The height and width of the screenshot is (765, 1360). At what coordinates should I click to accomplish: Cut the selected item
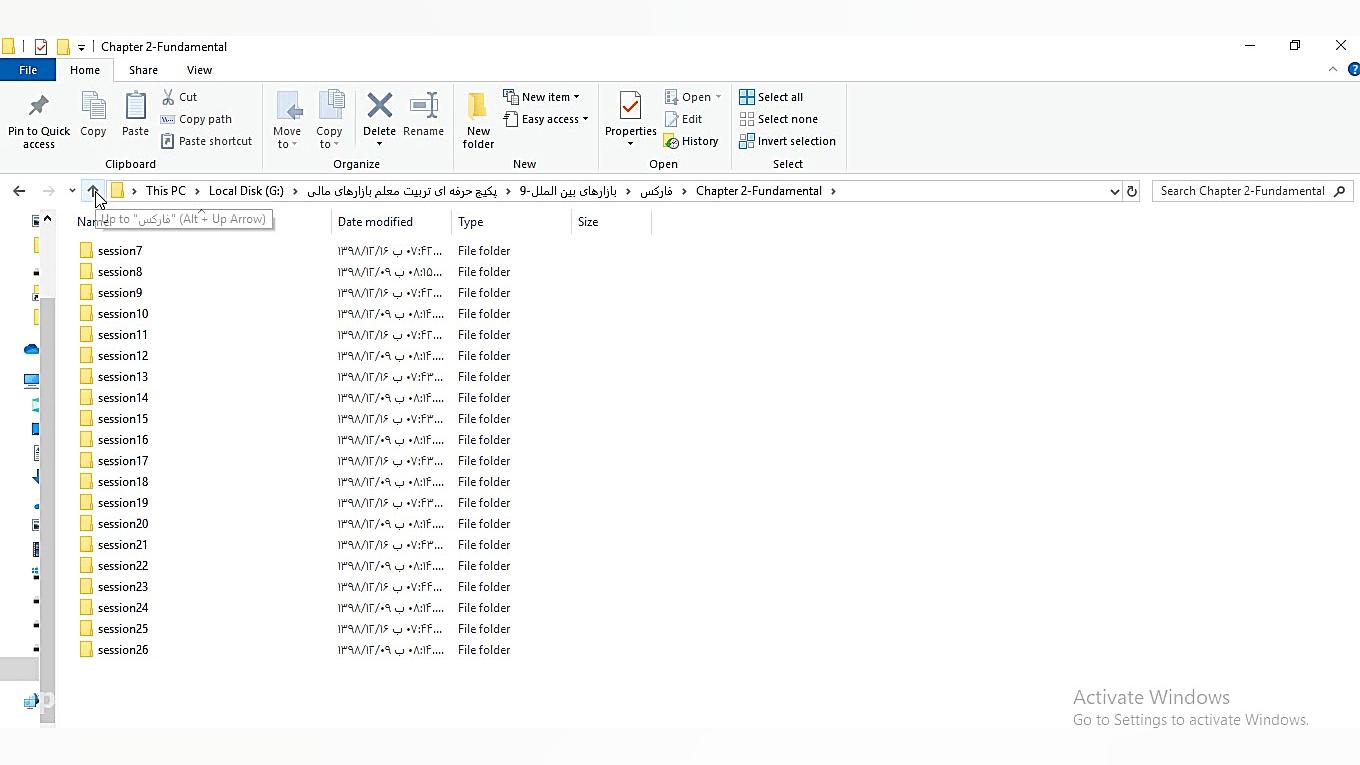click(180, 97)
